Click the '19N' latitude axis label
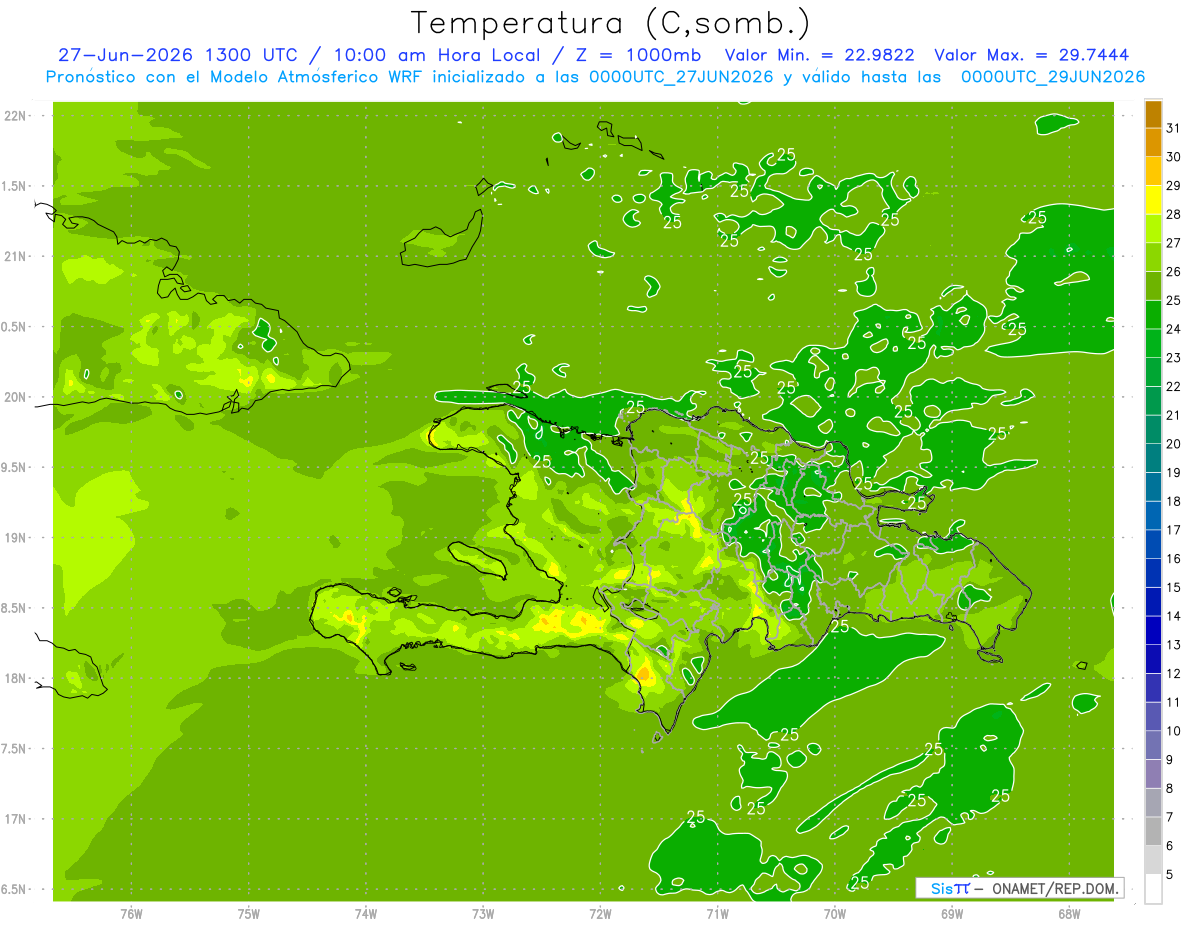This screenshot has height=927, width=1200. click(17, 538)
